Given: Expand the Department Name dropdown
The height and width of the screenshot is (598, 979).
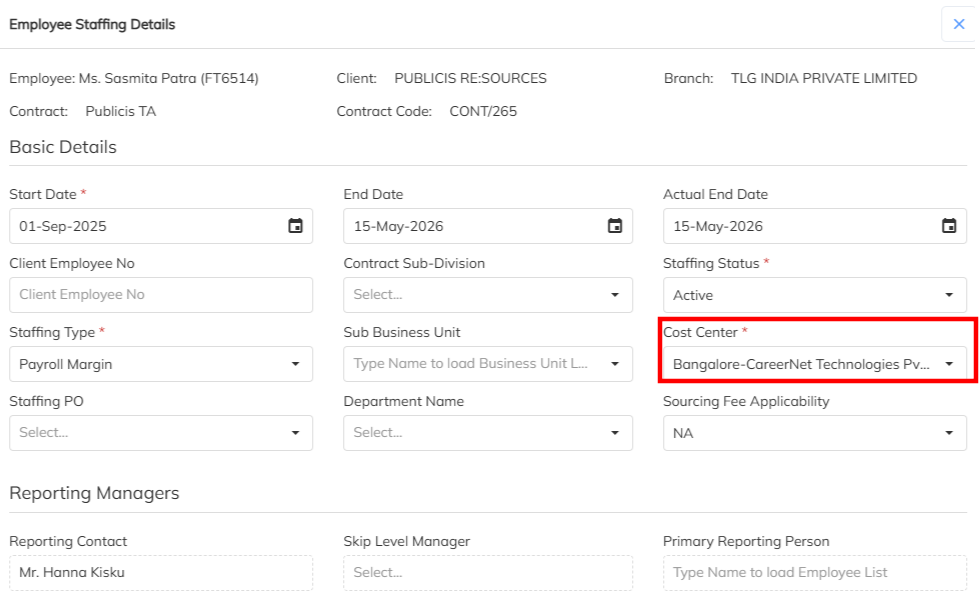Looking at the screenshot, I should 615,433.
